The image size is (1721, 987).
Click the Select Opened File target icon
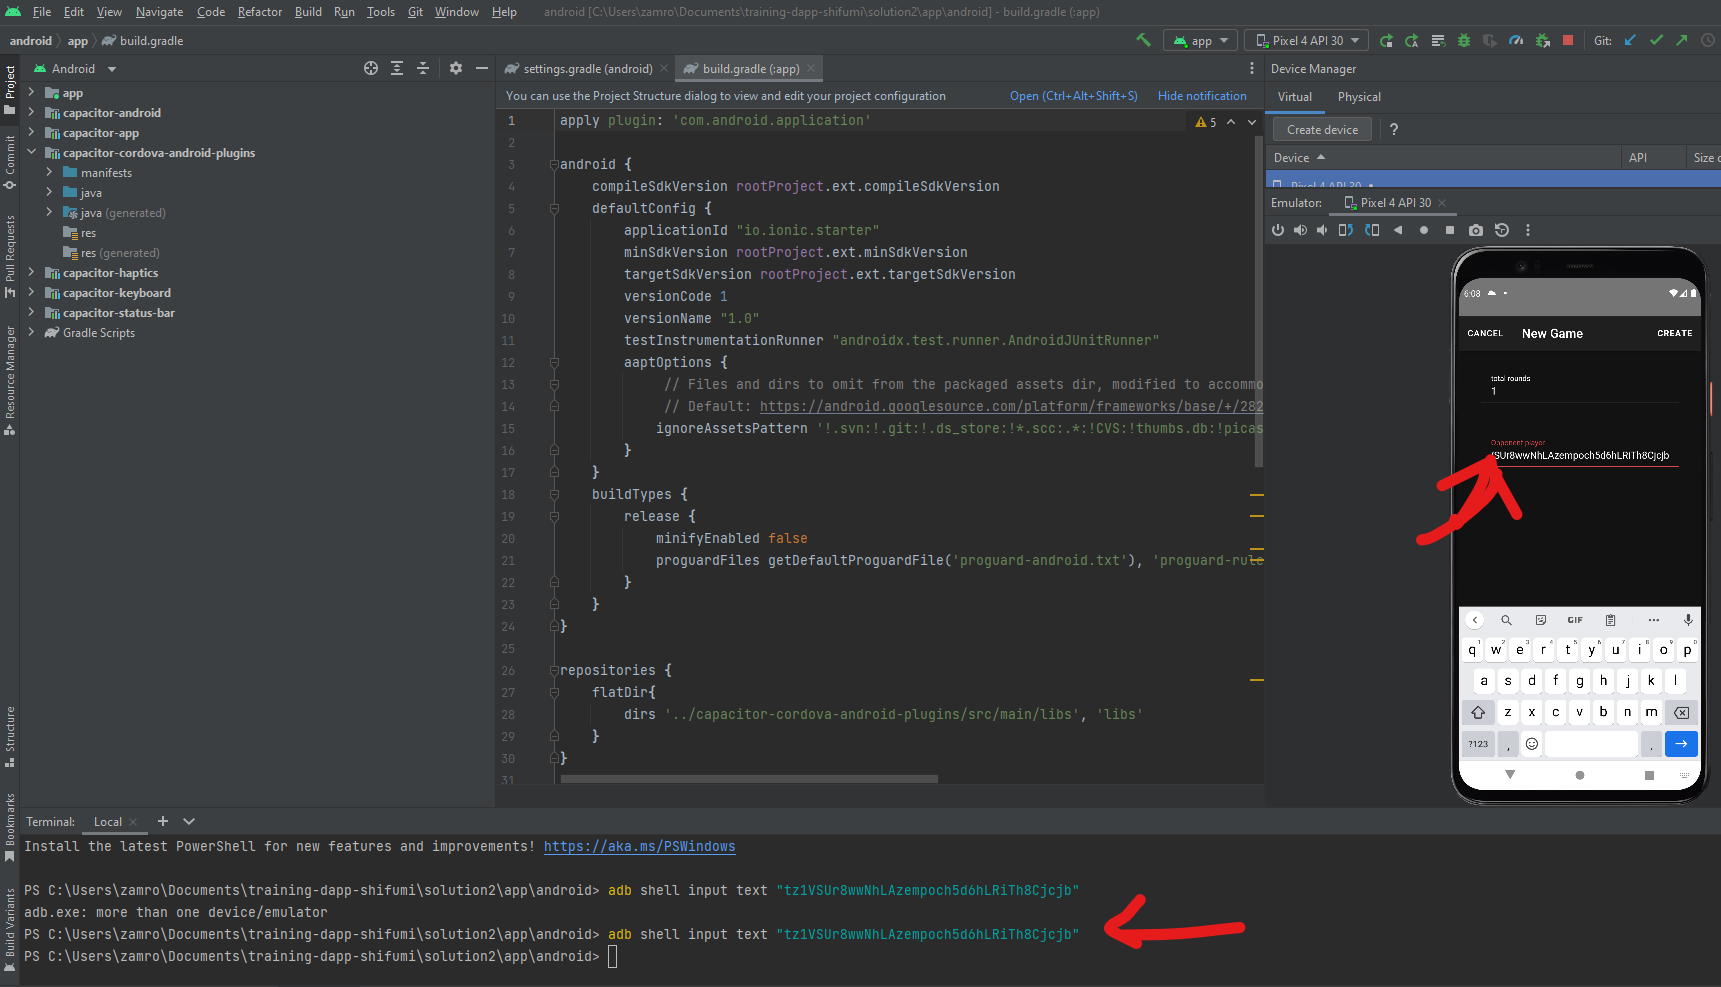[x=371, y=68]
